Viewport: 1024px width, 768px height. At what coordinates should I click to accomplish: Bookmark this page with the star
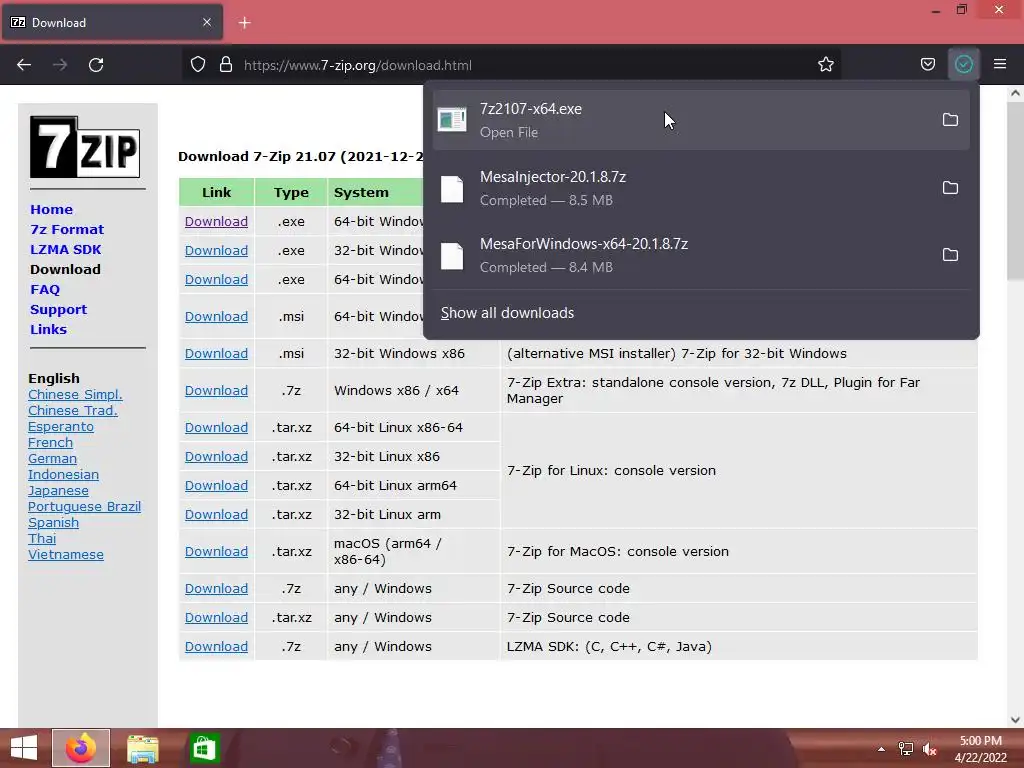coord(825,65)
